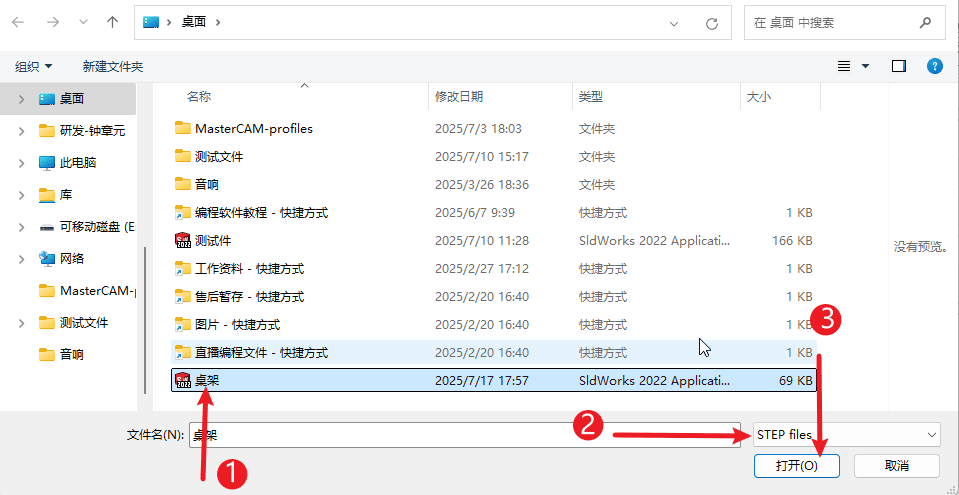Toggle the preview pane icon
Image resolution: width=959 pixels, height=495 pixels.
coord(898,66)
